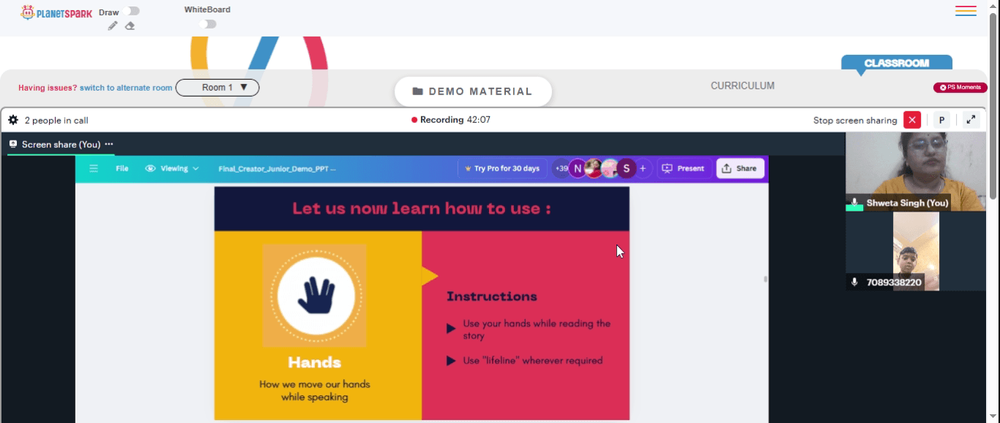Screen dimensions: 1000x423
Task: Select the pencil draw tool
Action: (113, 26)
